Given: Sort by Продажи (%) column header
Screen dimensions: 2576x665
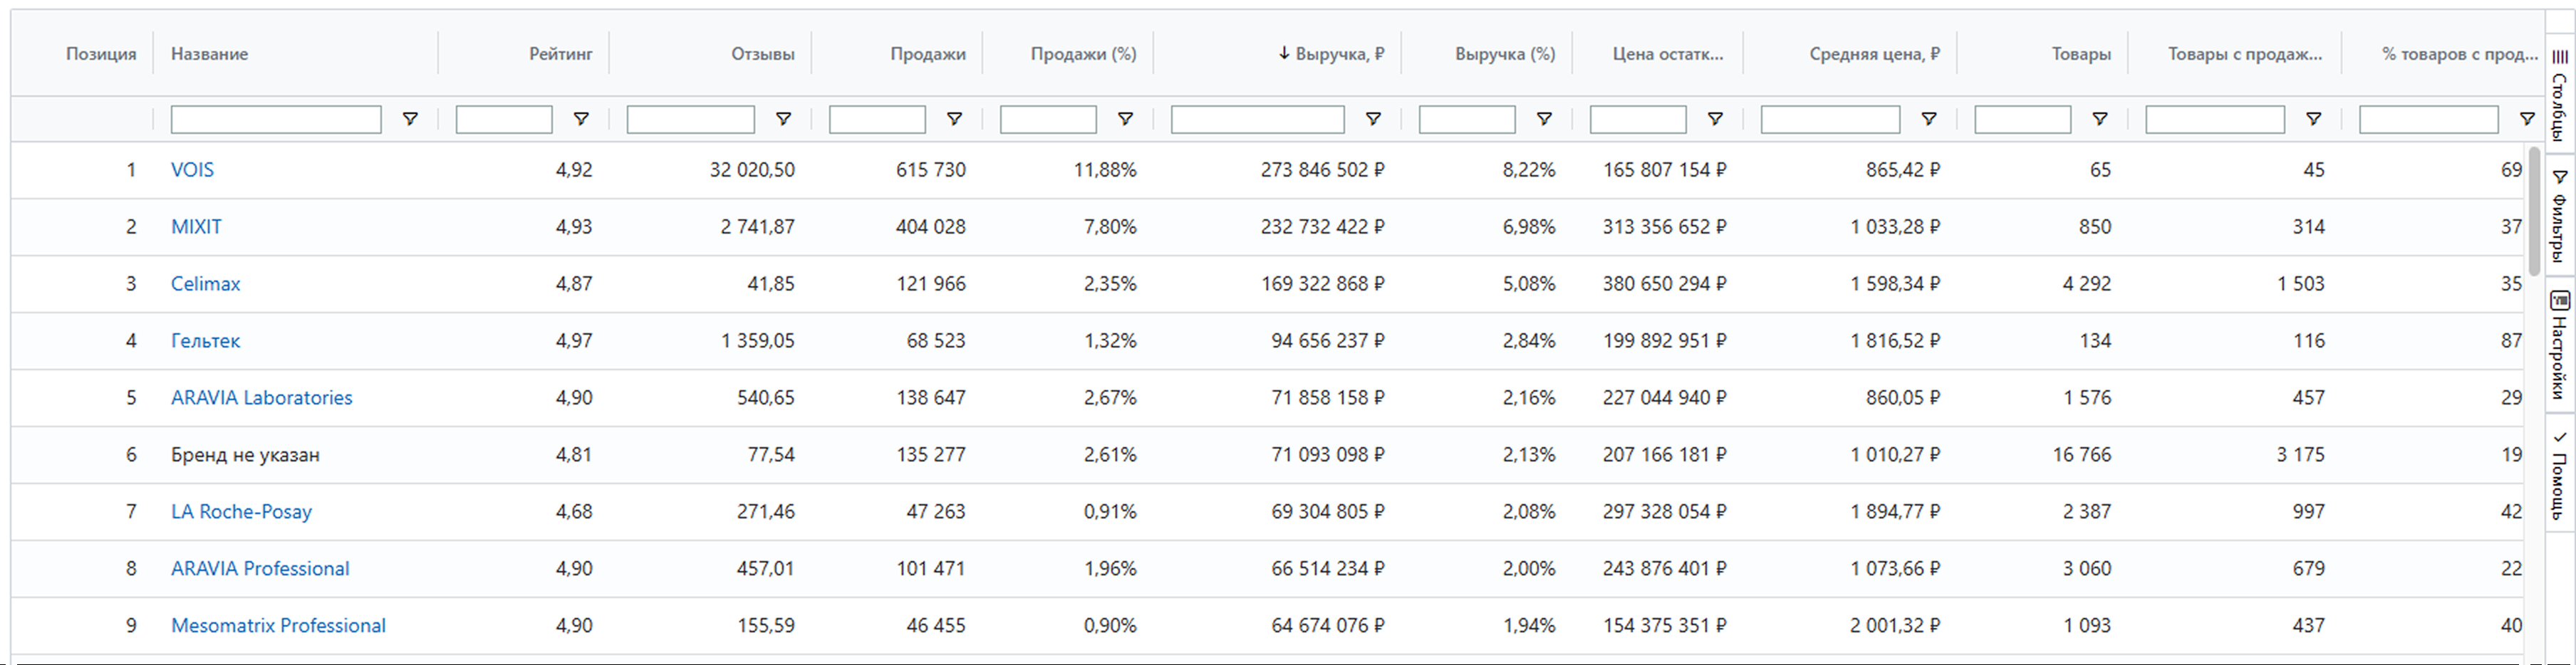Looking at the screenshot, I should (1084, 54).
